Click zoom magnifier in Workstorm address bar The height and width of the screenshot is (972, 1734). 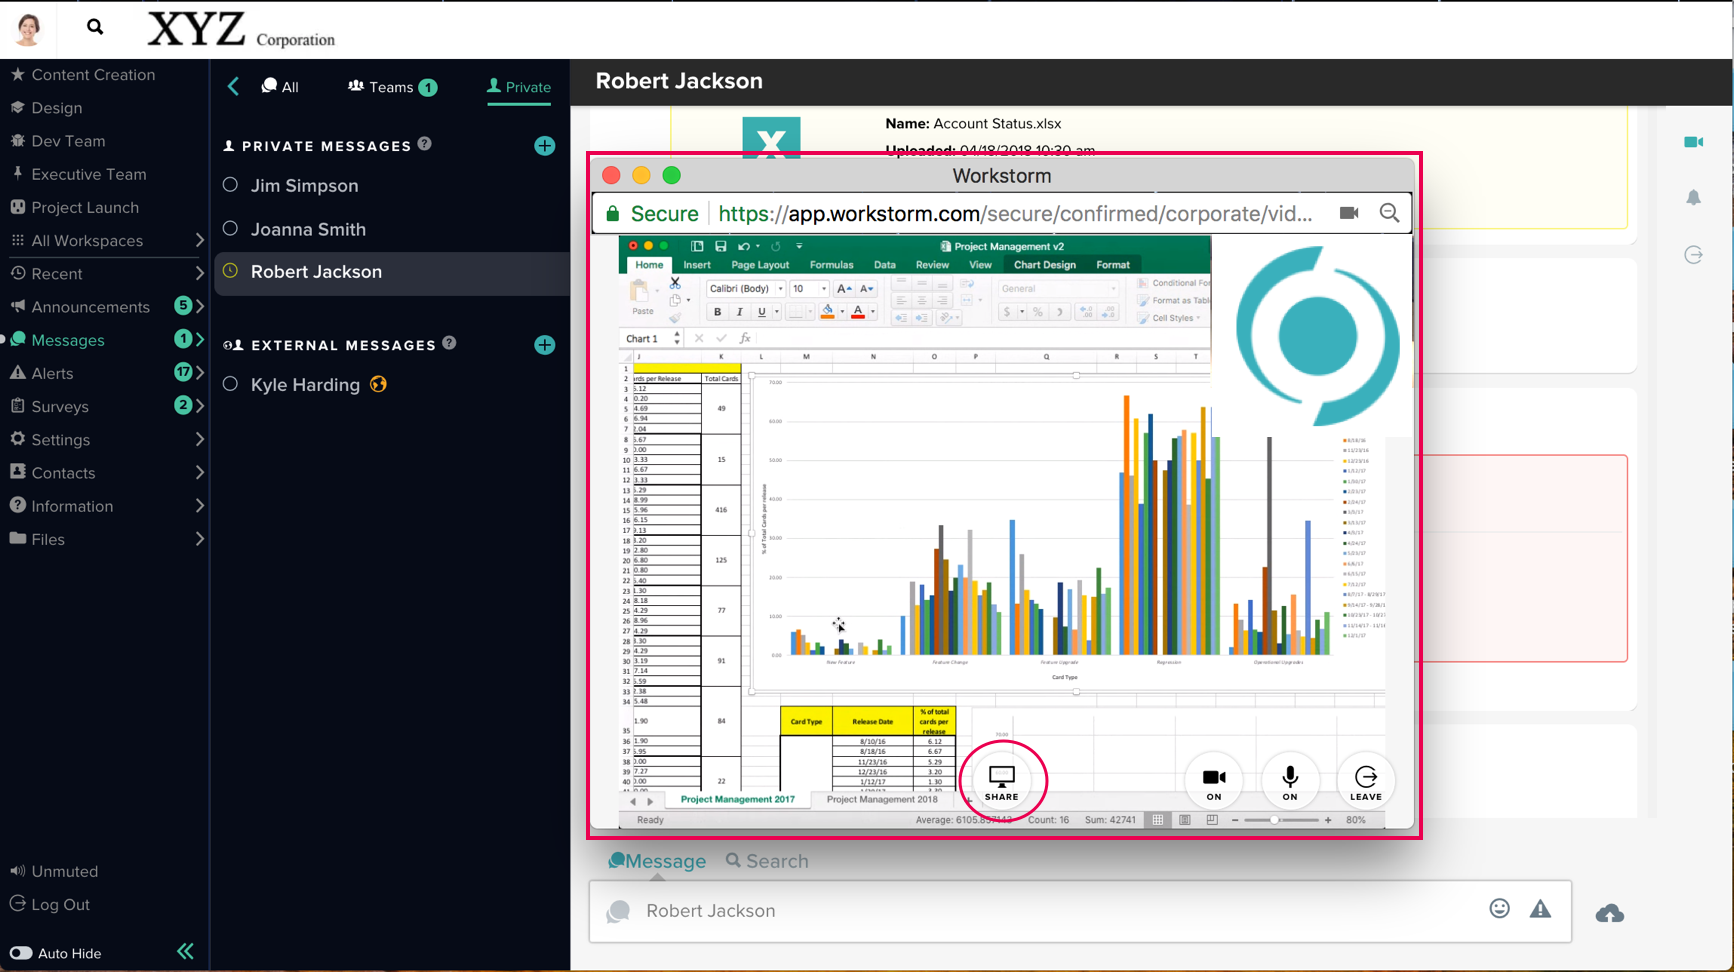tap(1389, 213)
